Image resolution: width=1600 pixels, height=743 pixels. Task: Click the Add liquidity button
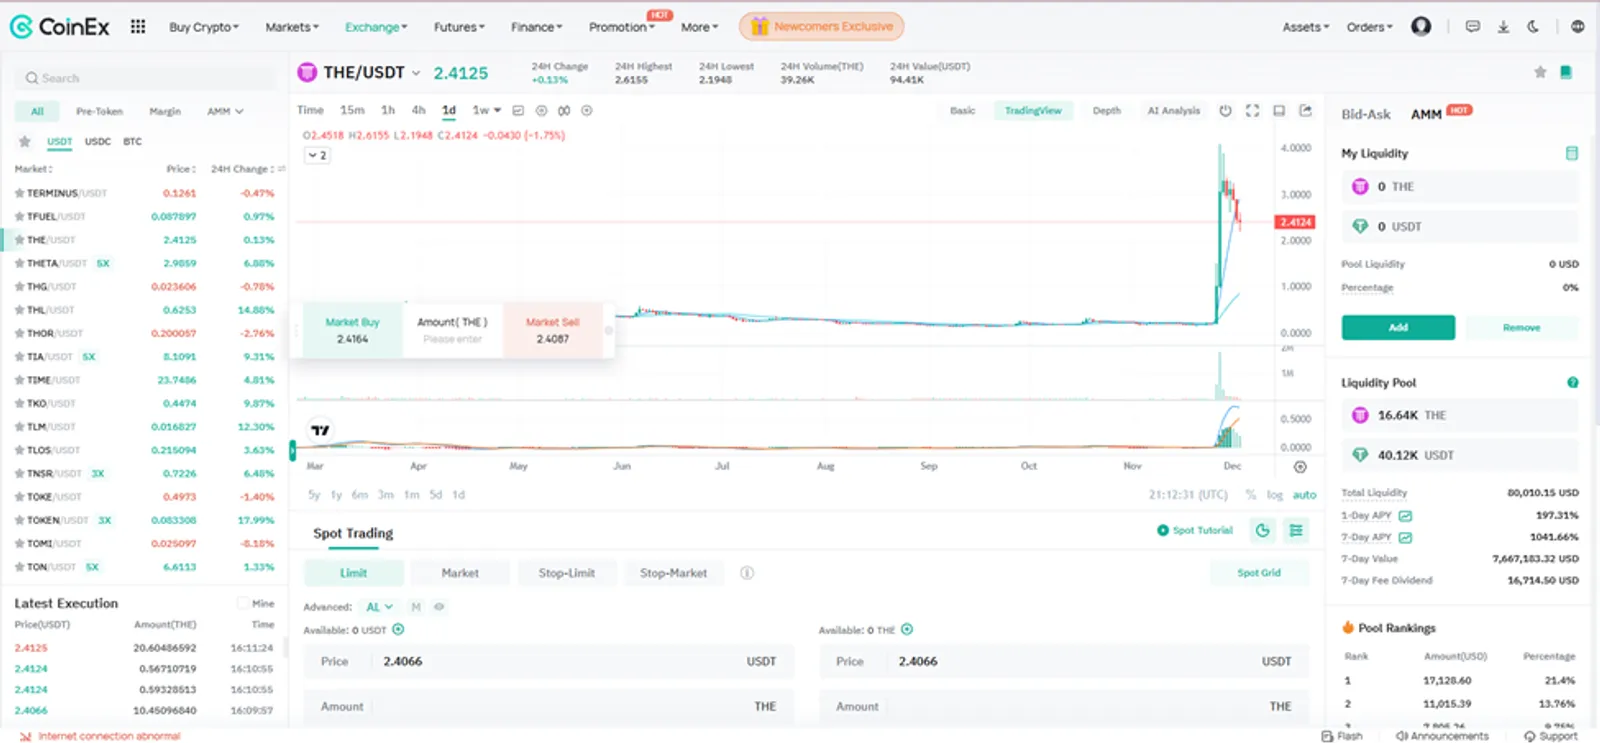[1398, 327]
